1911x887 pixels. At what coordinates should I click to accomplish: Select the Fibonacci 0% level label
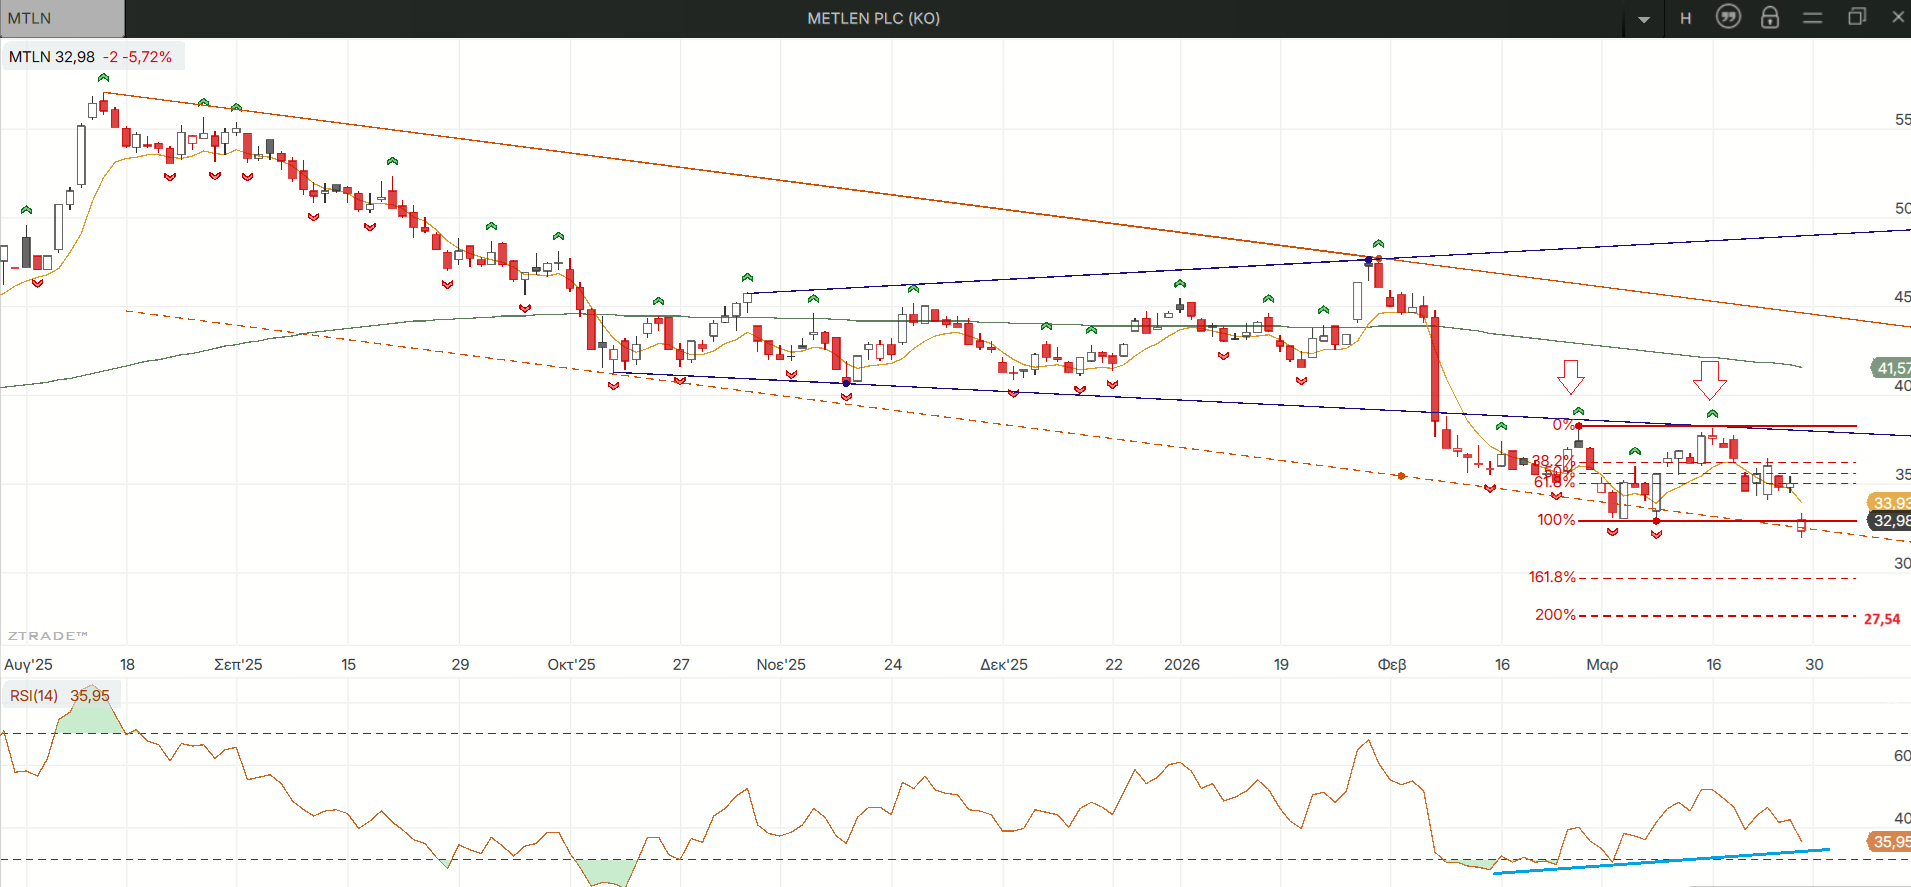point(1563,425)
